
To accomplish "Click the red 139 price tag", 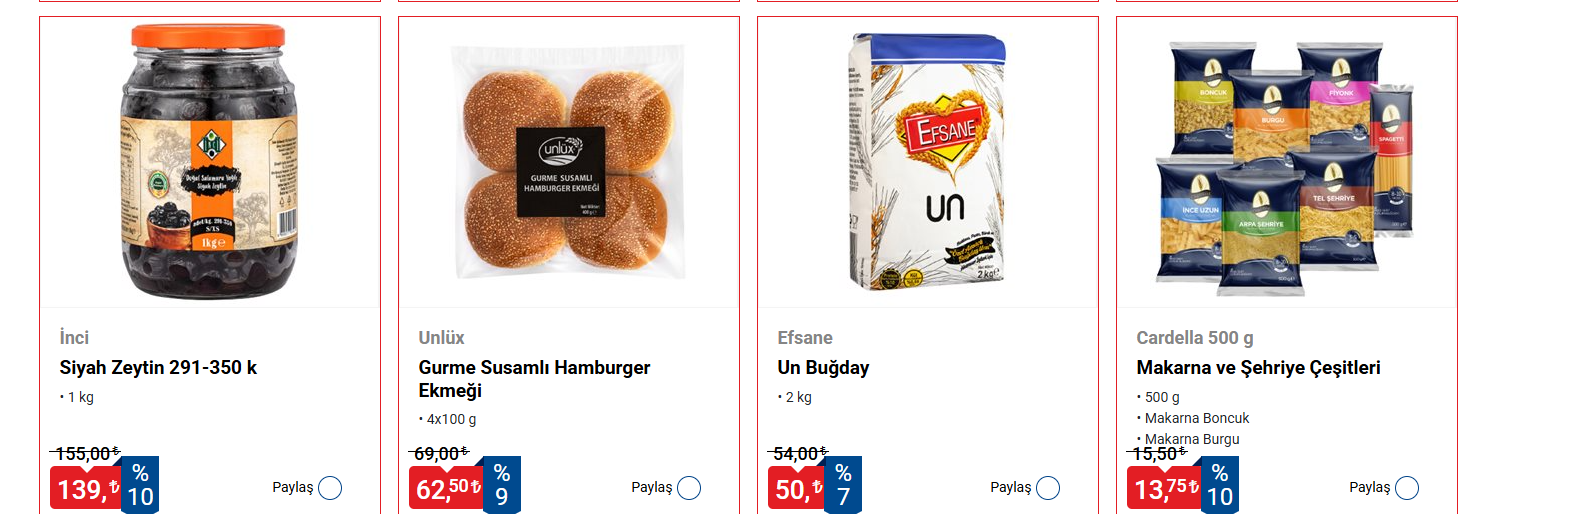I will 86,489.
